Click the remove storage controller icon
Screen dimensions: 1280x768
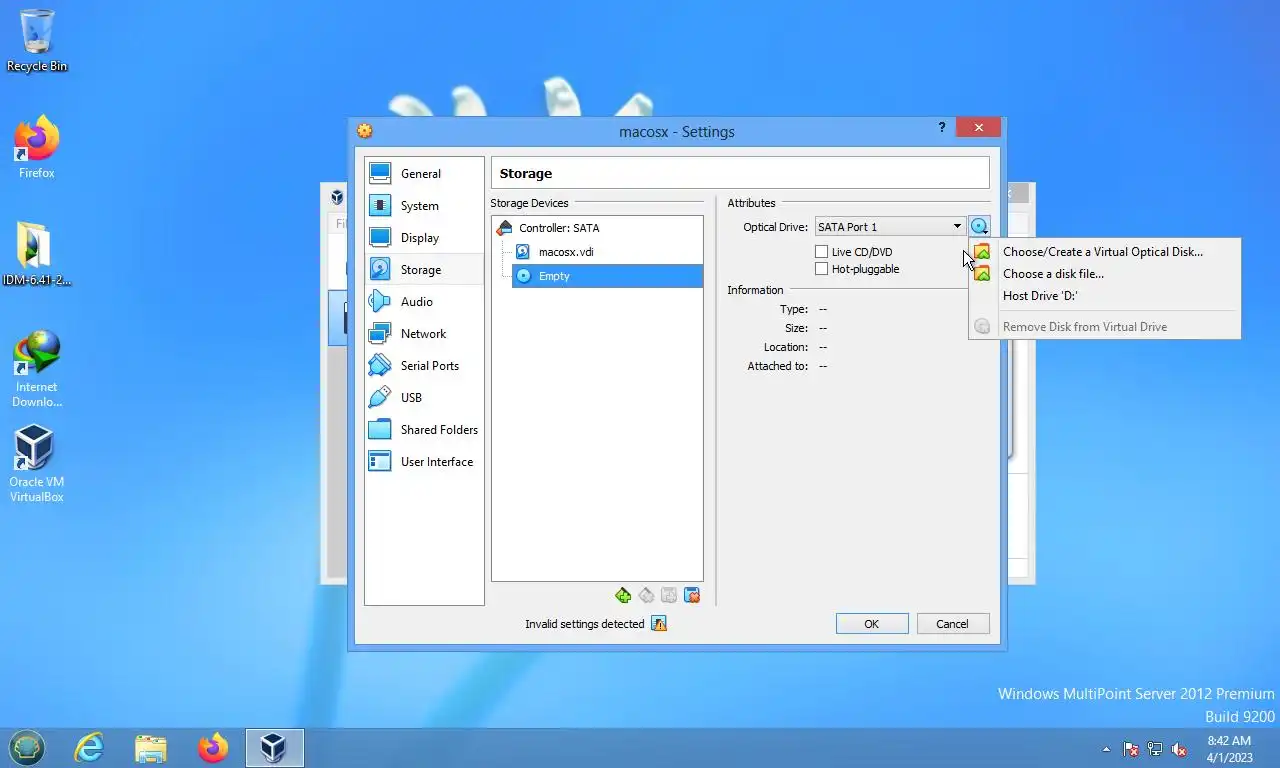[x=646, y=595]
